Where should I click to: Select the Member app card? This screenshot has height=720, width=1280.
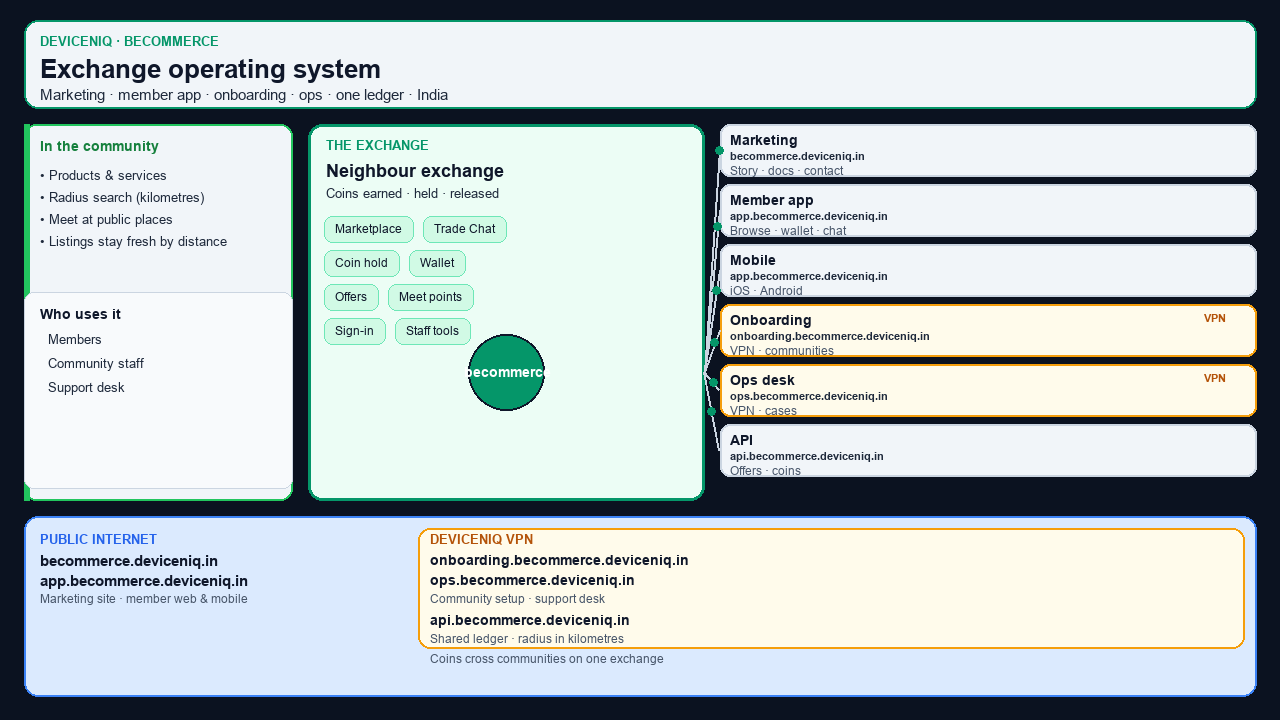988,211
